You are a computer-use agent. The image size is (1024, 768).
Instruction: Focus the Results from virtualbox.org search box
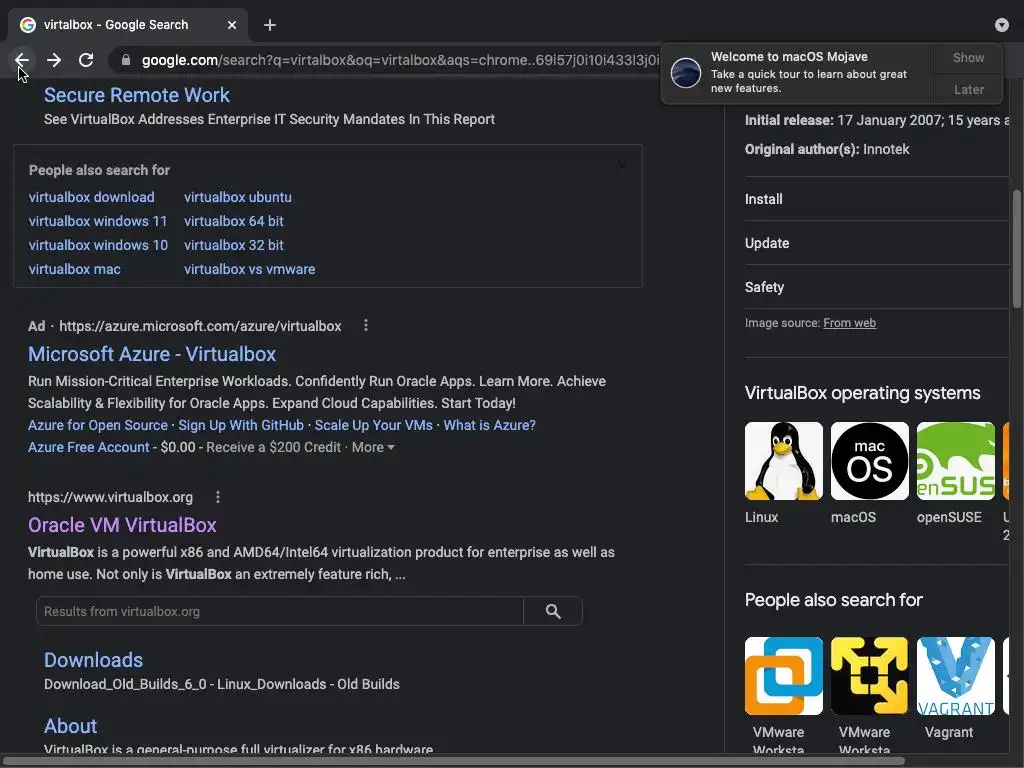pyautogui.click(x=280, y=611)
